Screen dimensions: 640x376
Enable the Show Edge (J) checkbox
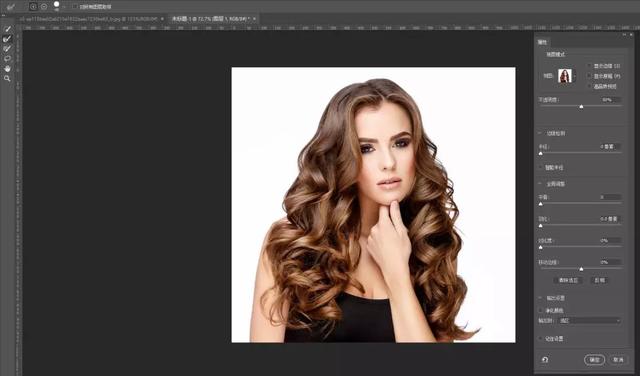(x=589, y=65)
